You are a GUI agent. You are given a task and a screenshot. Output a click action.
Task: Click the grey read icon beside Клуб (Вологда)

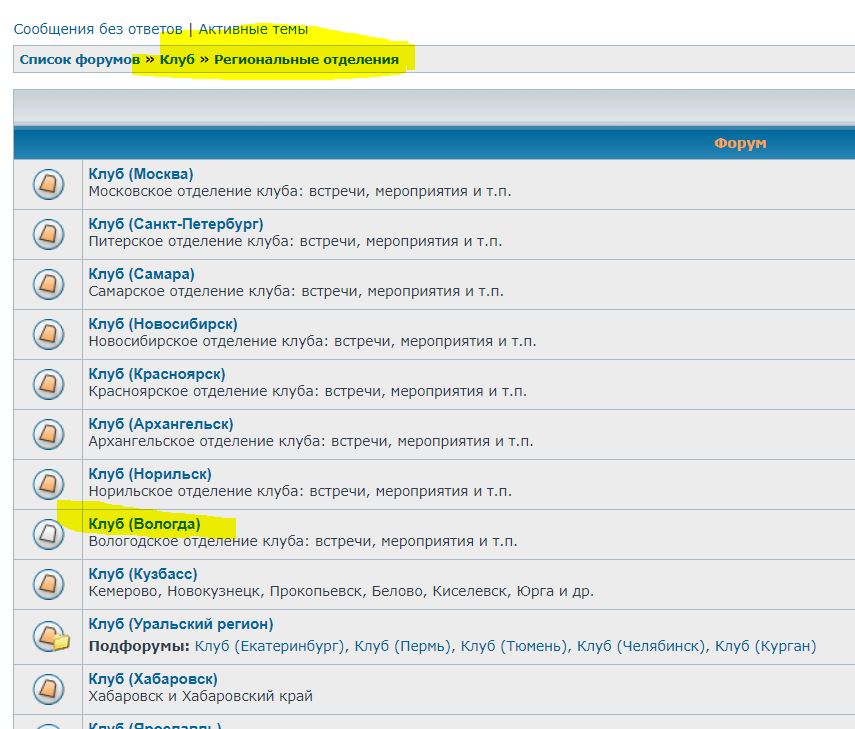(x=47, y=534)
